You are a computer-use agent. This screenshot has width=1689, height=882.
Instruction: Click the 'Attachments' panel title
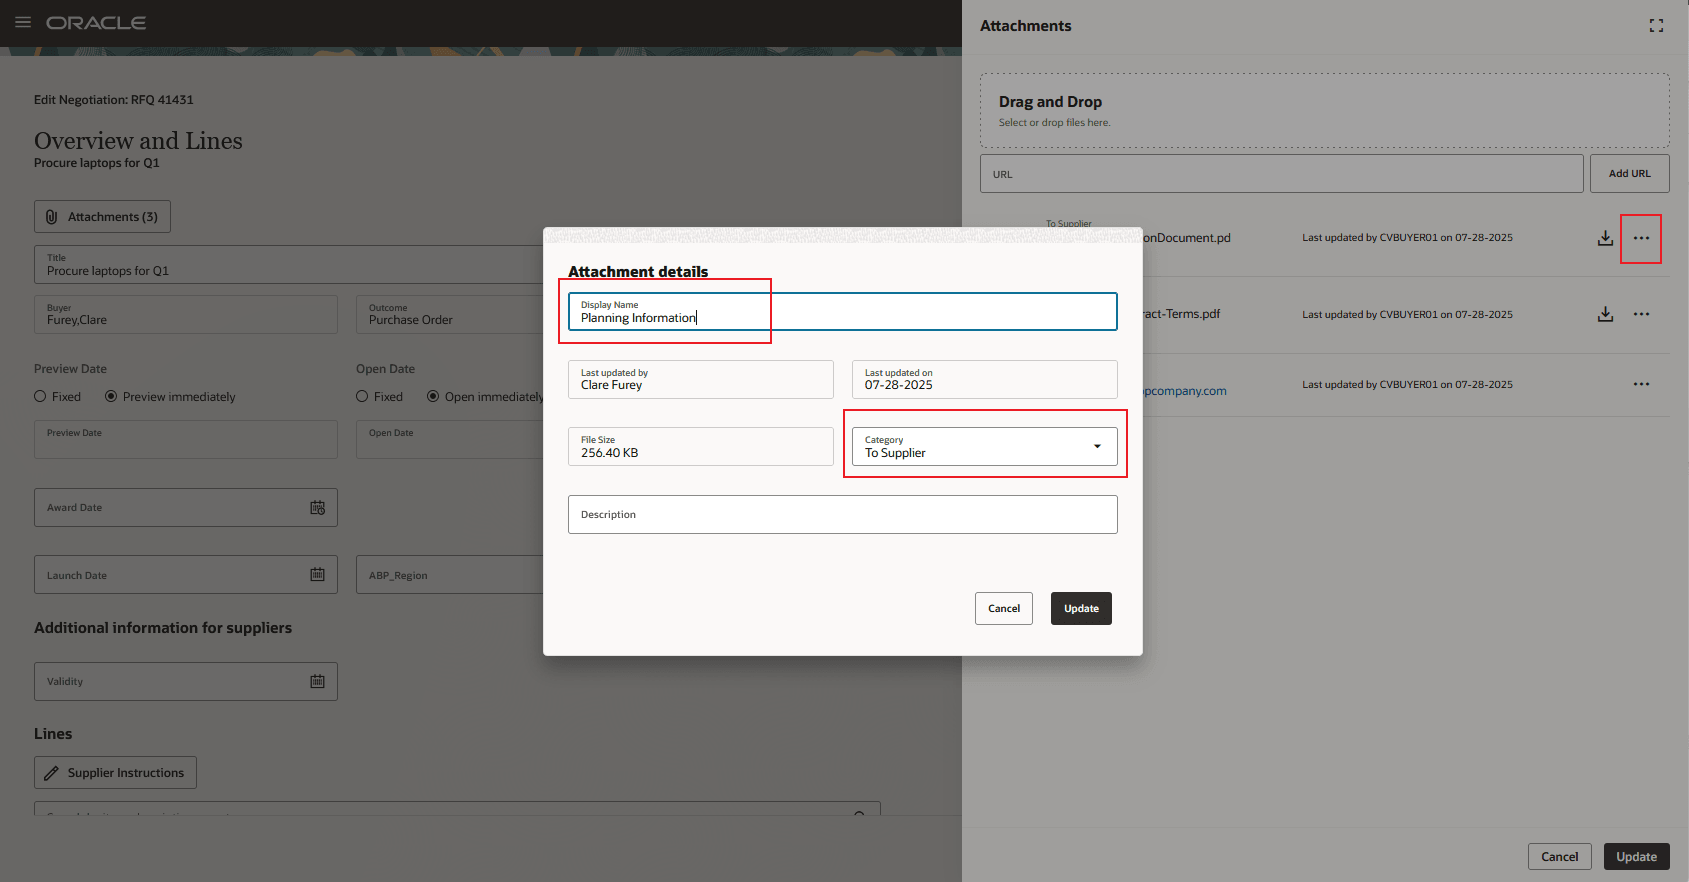1025,26
